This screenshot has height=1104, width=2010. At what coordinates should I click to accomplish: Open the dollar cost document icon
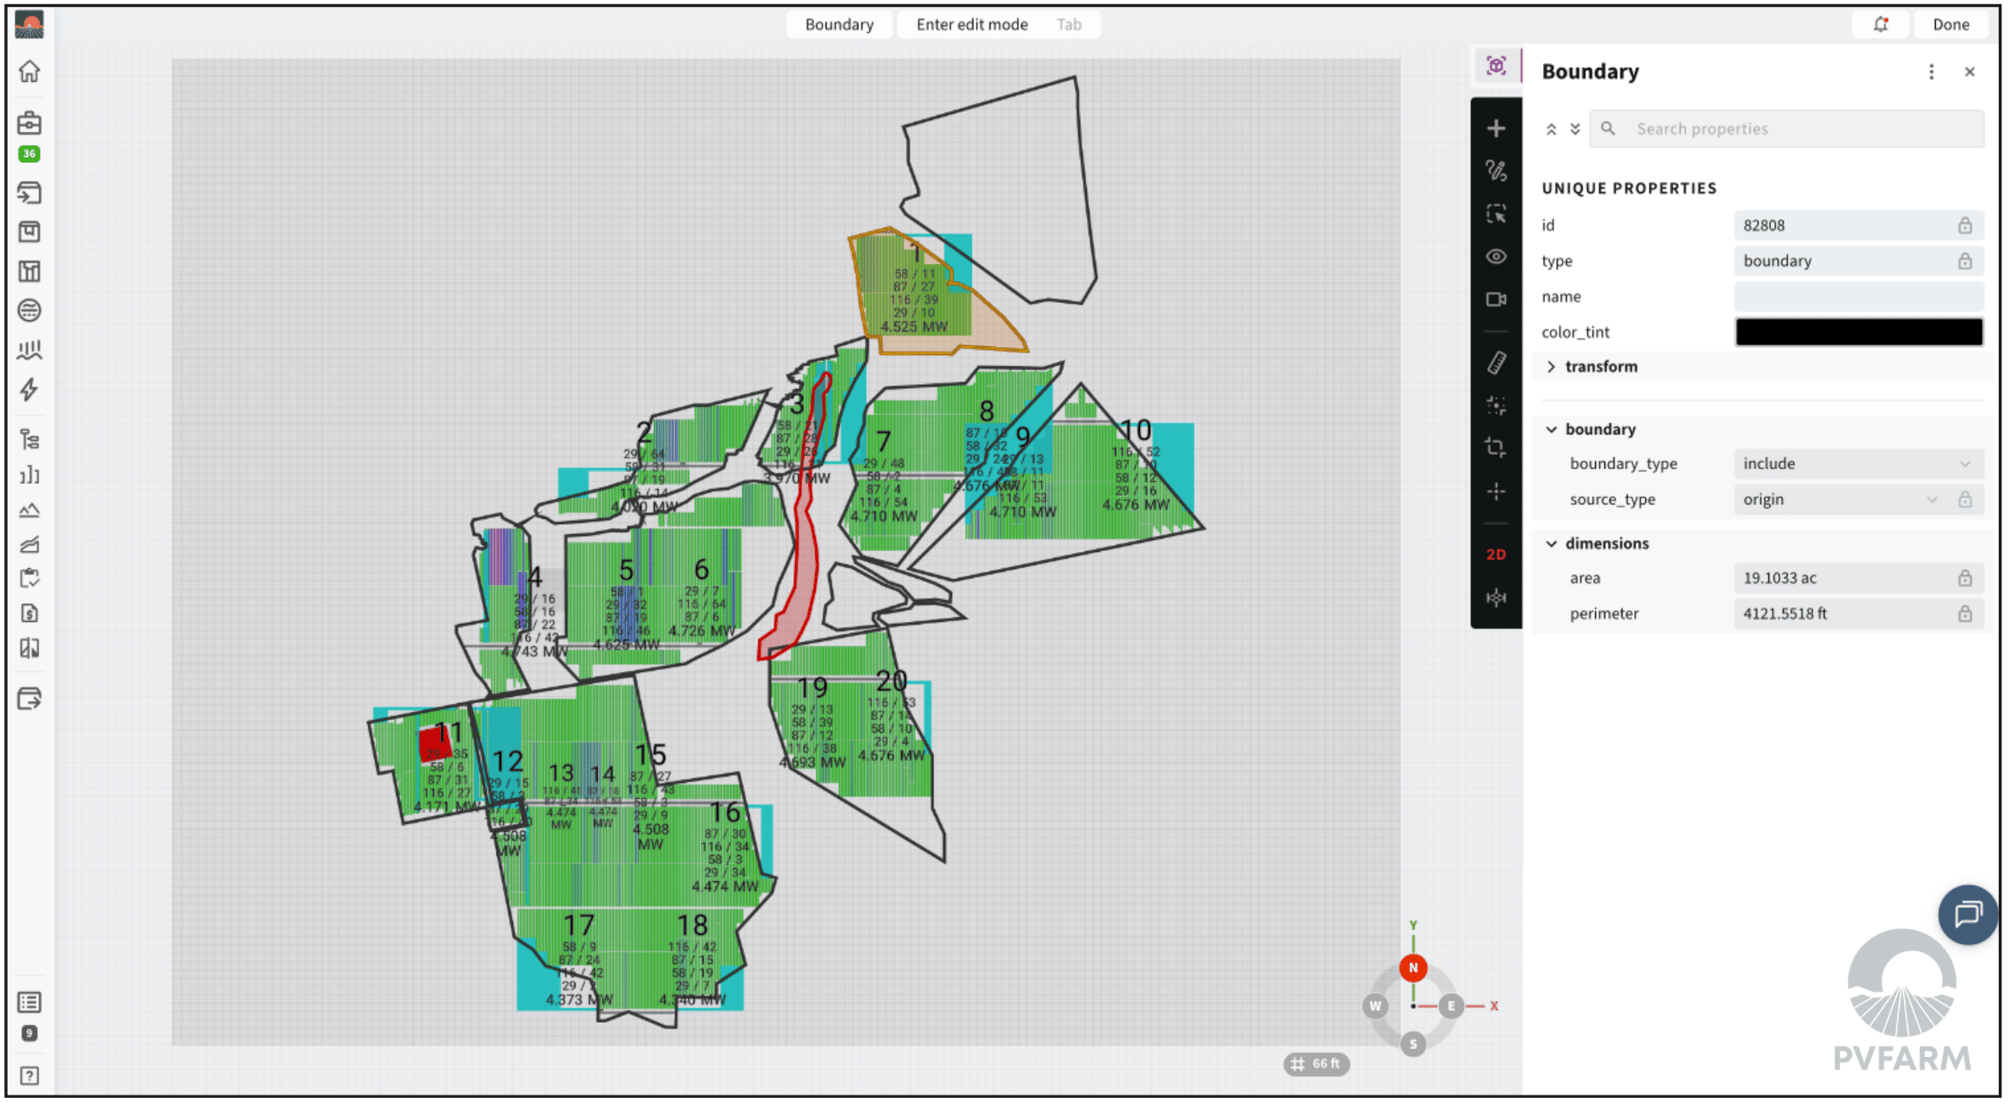29,613
